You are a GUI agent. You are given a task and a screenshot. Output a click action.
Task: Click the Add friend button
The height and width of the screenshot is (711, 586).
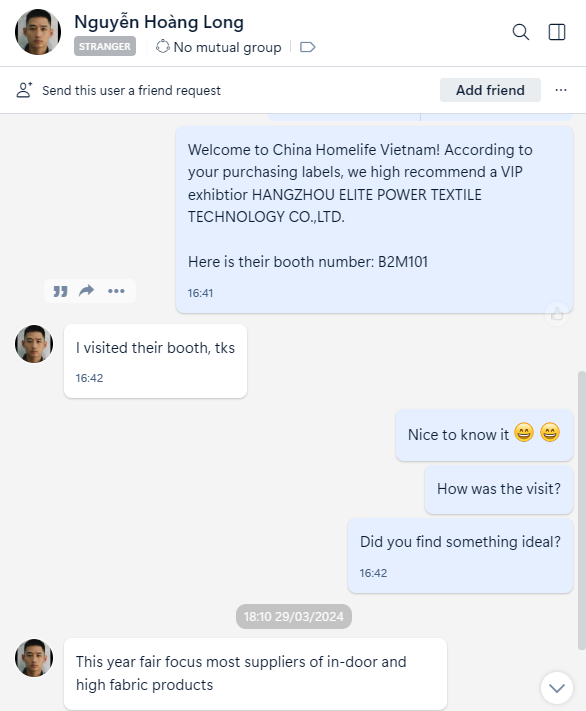pyautogui.click(x=490, y=90)
